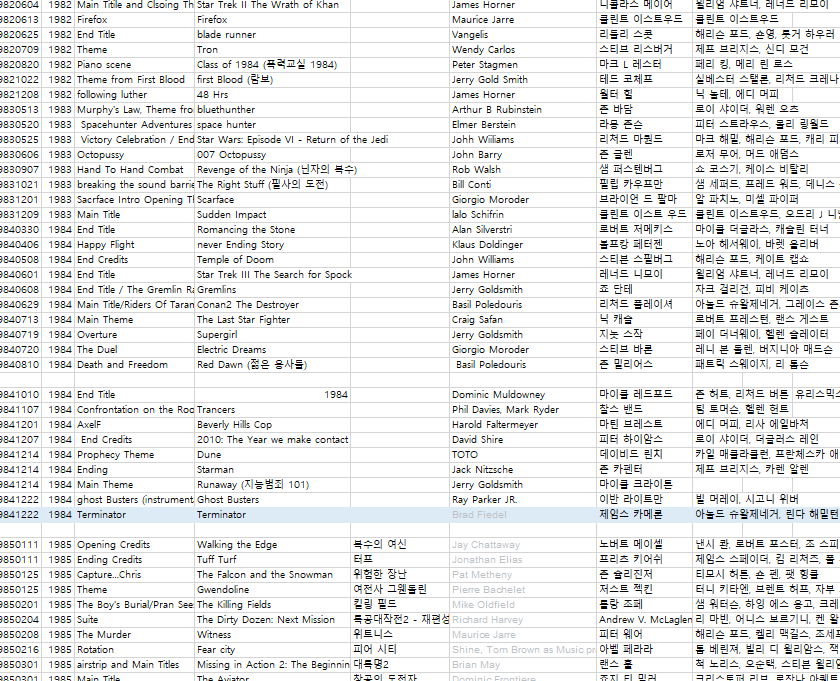Select 'Star Wars: Episode VI - Return of the Jedi' cell
Viewport: 840px width, 681px height.
(x=292, y=140)
